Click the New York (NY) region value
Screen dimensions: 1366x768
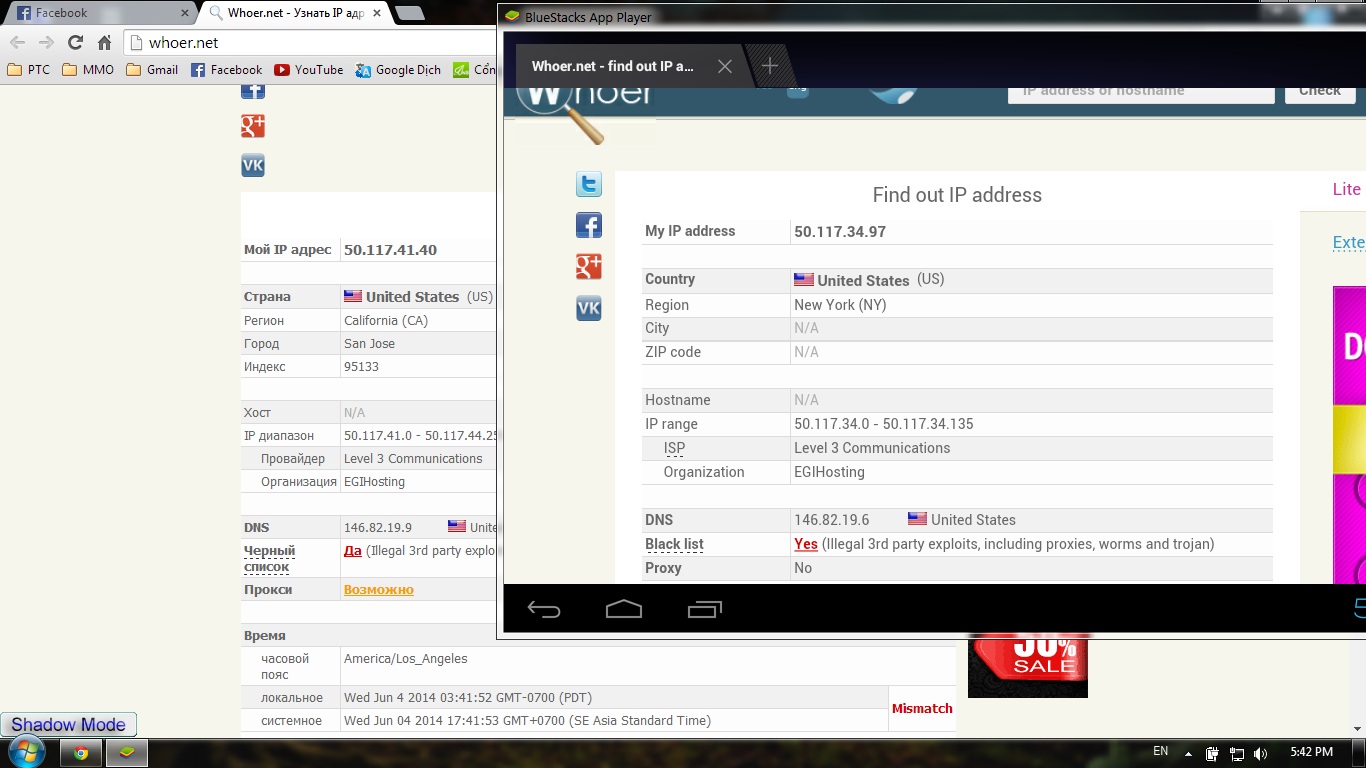(x=840, y=305)
